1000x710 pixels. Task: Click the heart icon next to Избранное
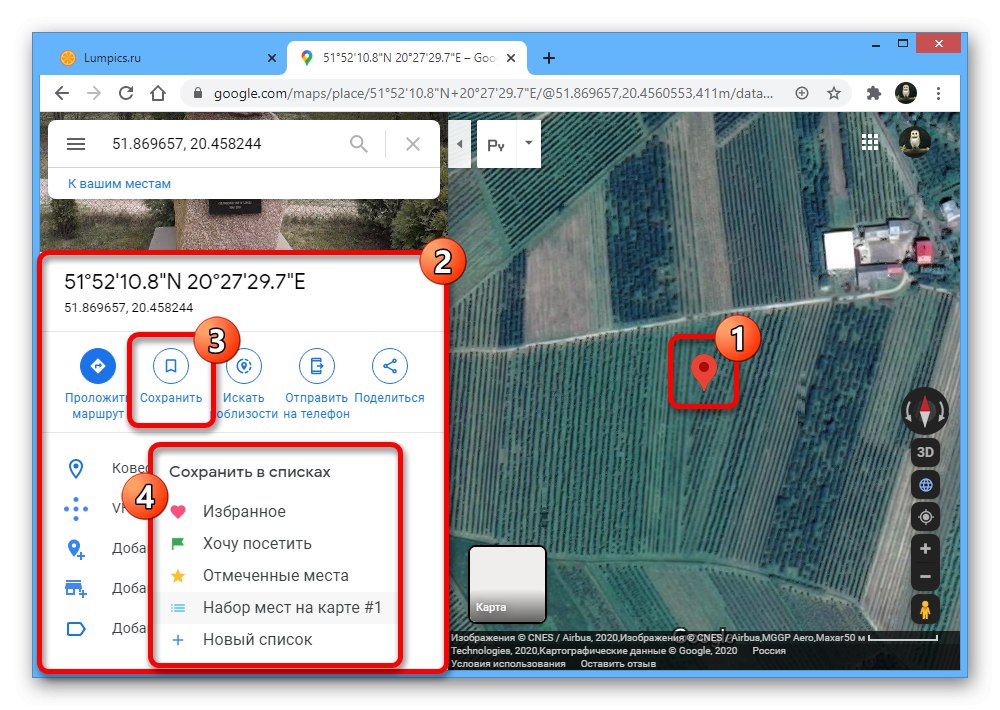[180, 511]
